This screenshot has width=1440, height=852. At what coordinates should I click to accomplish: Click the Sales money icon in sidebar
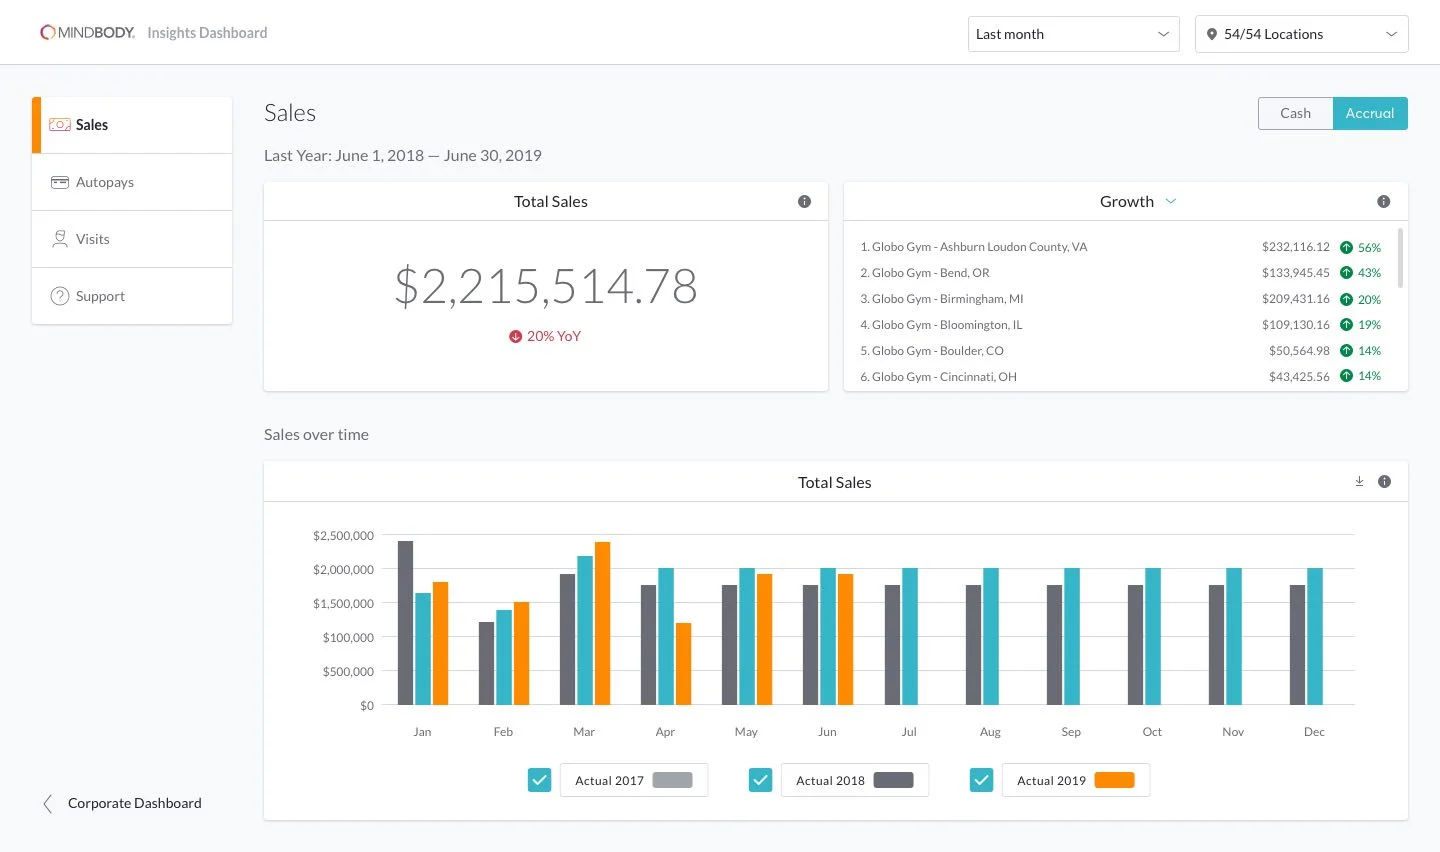pyautogui.click(x=60, y=125)
